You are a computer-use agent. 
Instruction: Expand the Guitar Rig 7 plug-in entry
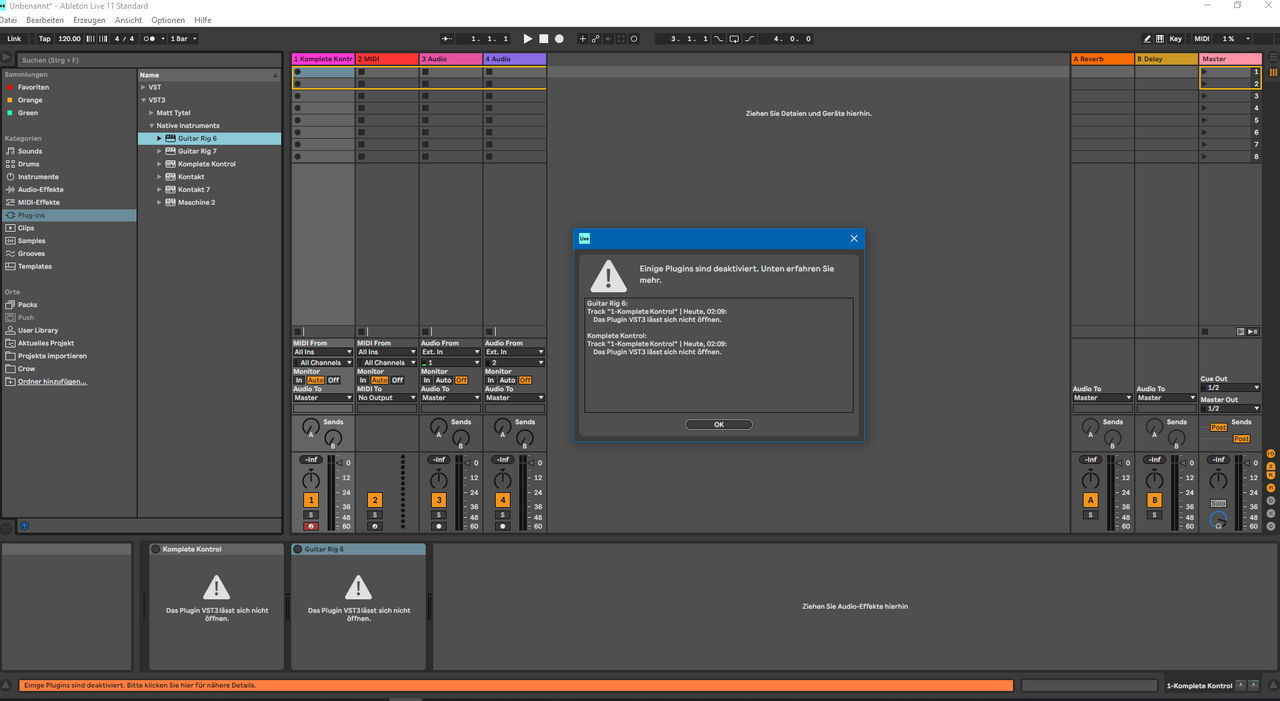point(159,151)
